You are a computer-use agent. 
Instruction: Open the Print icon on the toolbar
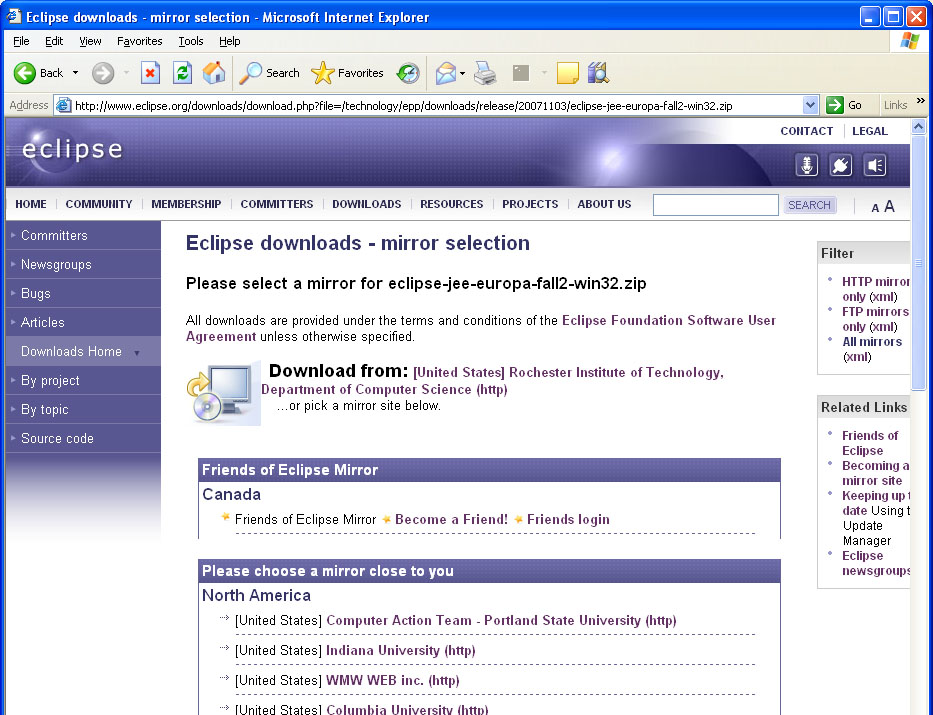point(486,72)
